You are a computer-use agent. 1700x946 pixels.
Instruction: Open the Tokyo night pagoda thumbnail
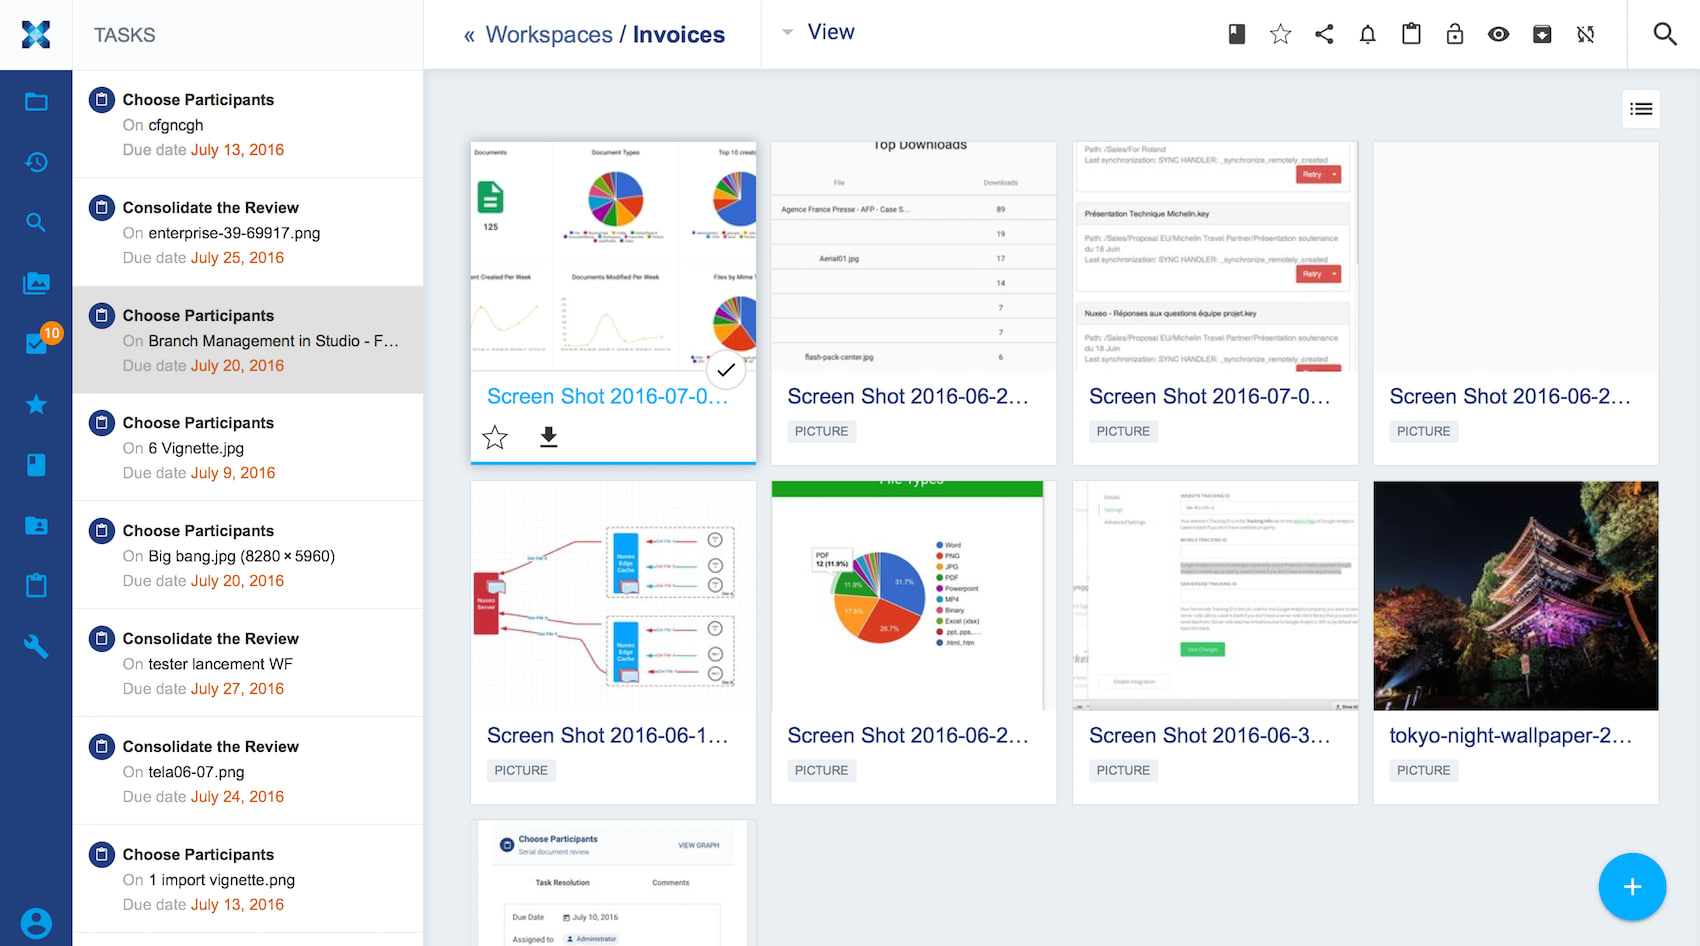[x=1516, y=596]
